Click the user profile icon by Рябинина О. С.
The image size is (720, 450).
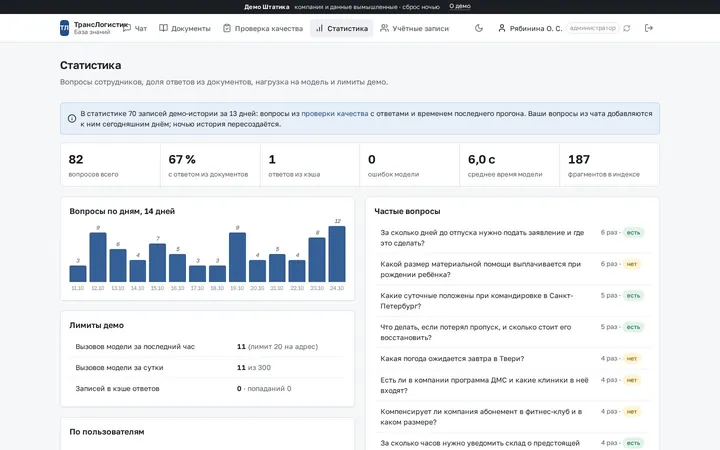pos(501,28)
